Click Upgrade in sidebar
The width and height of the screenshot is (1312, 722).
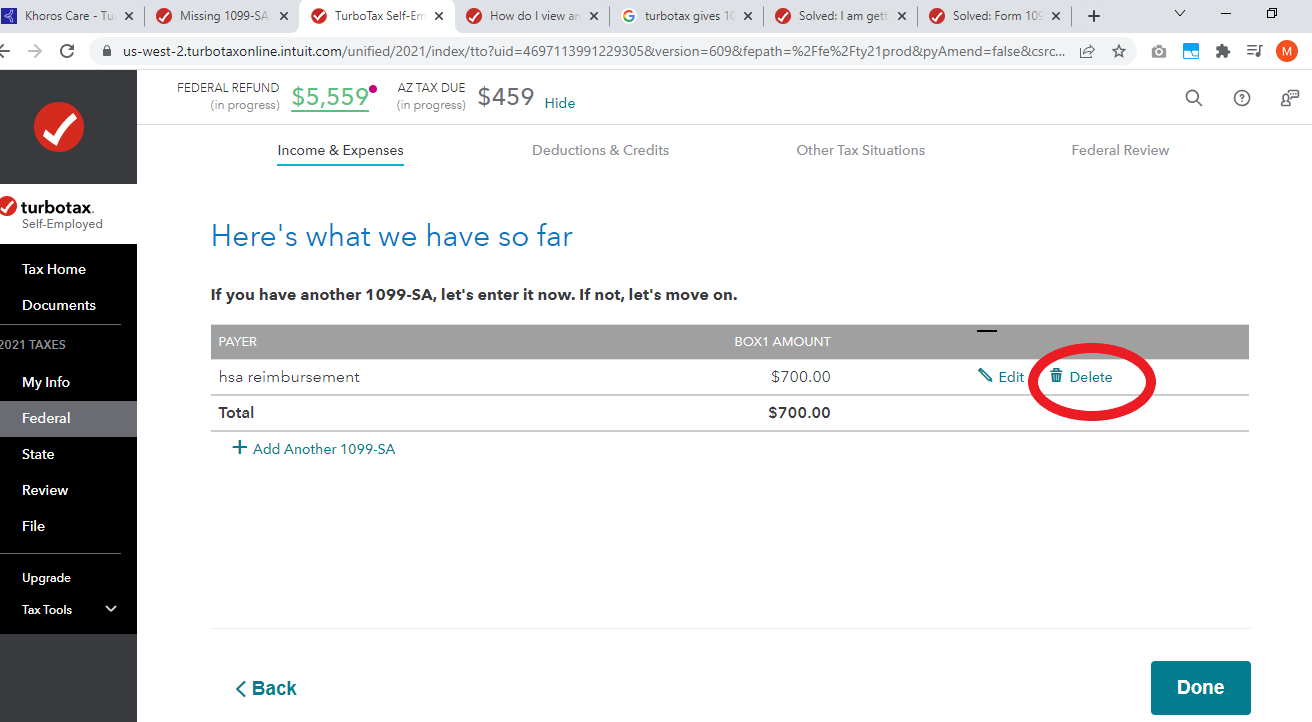click(x=46, y=578)
